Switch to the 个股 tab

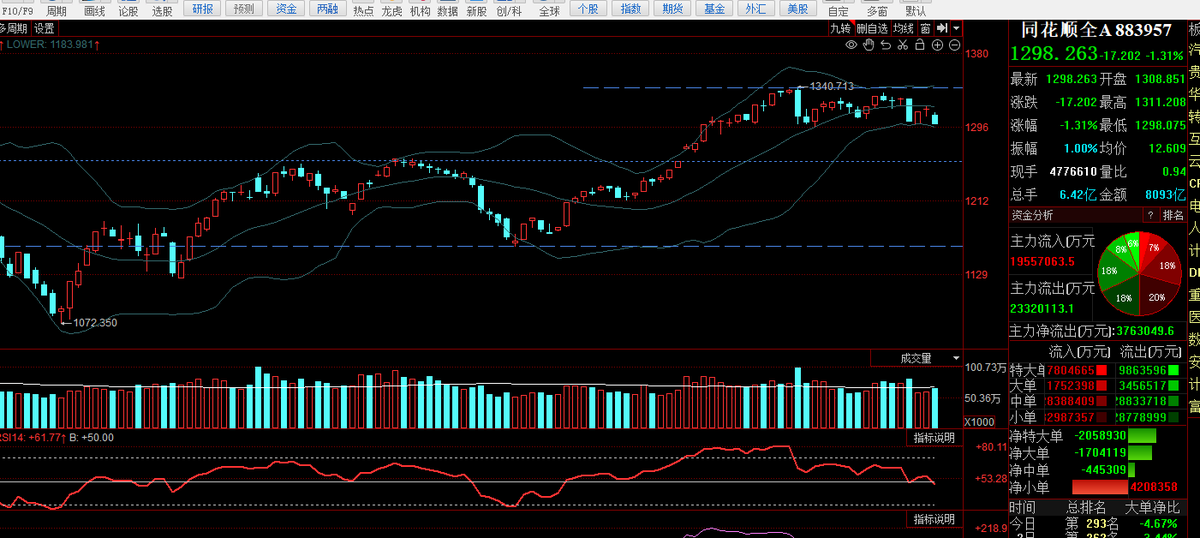point(589,10)
